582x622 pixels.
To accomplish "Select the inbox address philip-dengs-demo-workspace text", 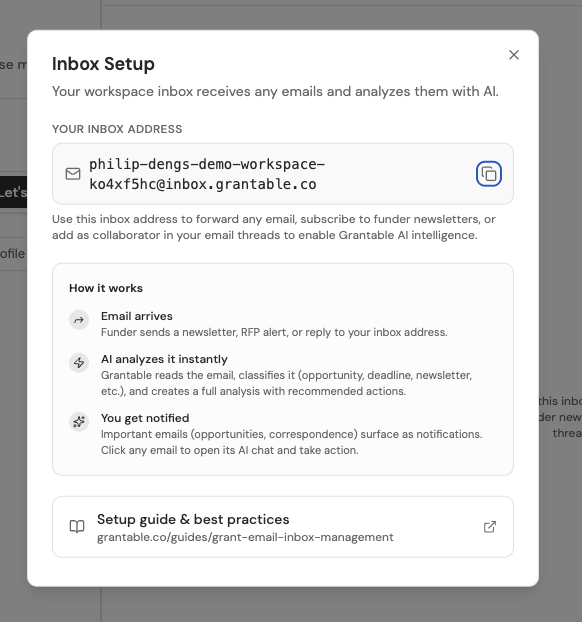I will (x=207, y=174).
